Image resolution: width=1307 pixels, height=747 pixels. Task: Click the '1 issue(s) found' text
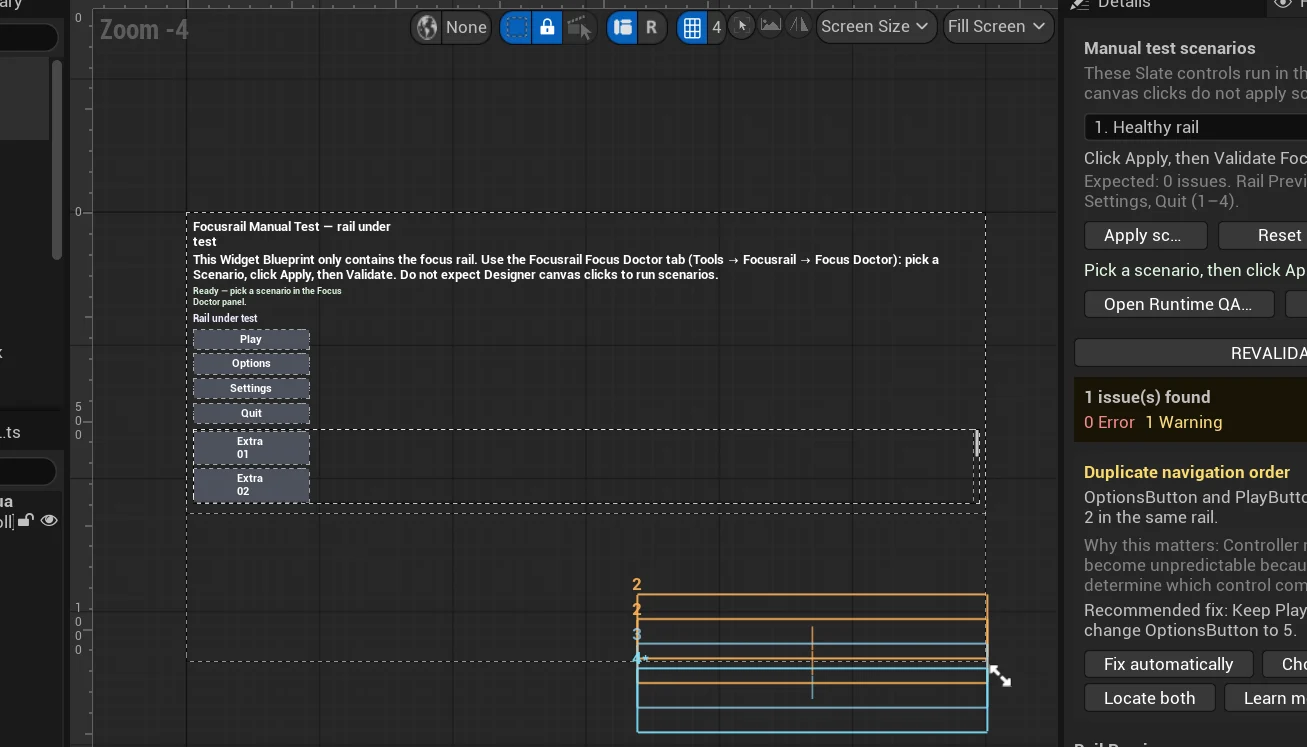(x=1147, y=397)
